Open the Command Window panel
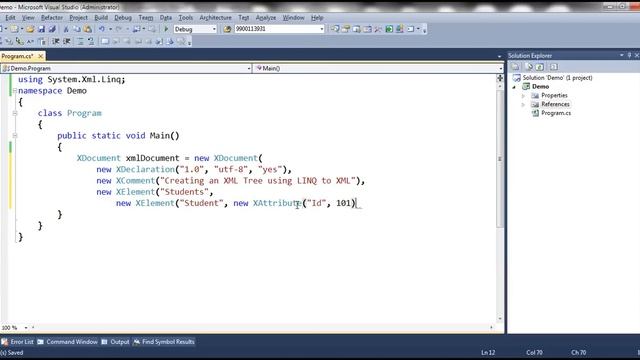This screenshot has width=640, height=360. 68,342
